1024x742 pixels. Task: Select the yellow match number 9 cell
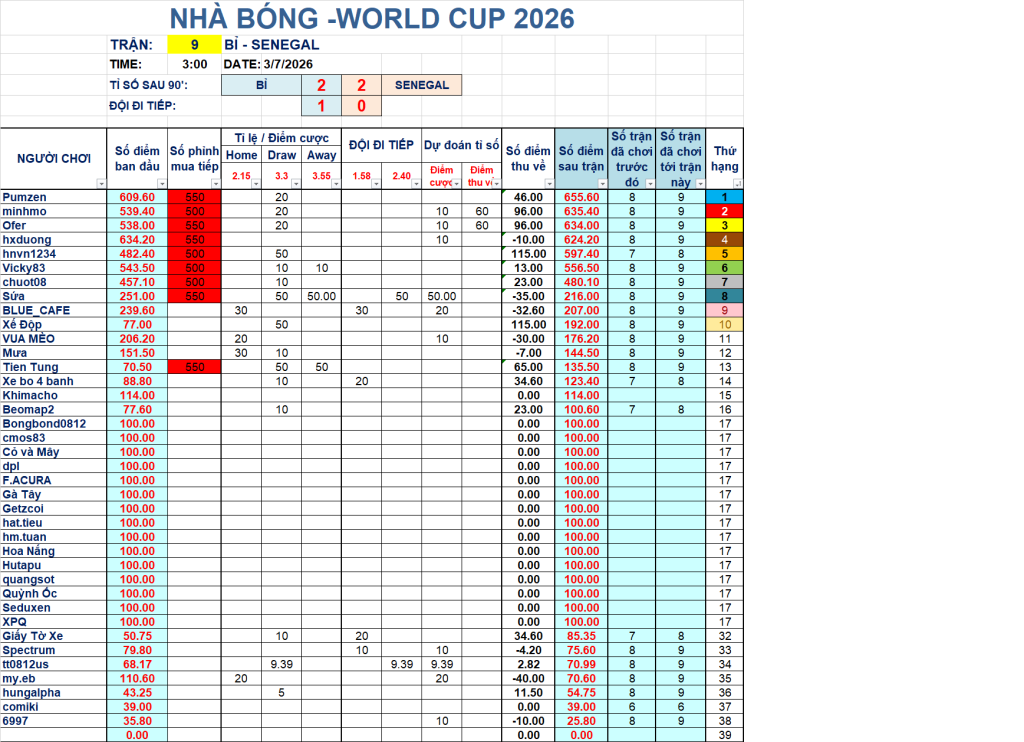[x=195, y=44]
